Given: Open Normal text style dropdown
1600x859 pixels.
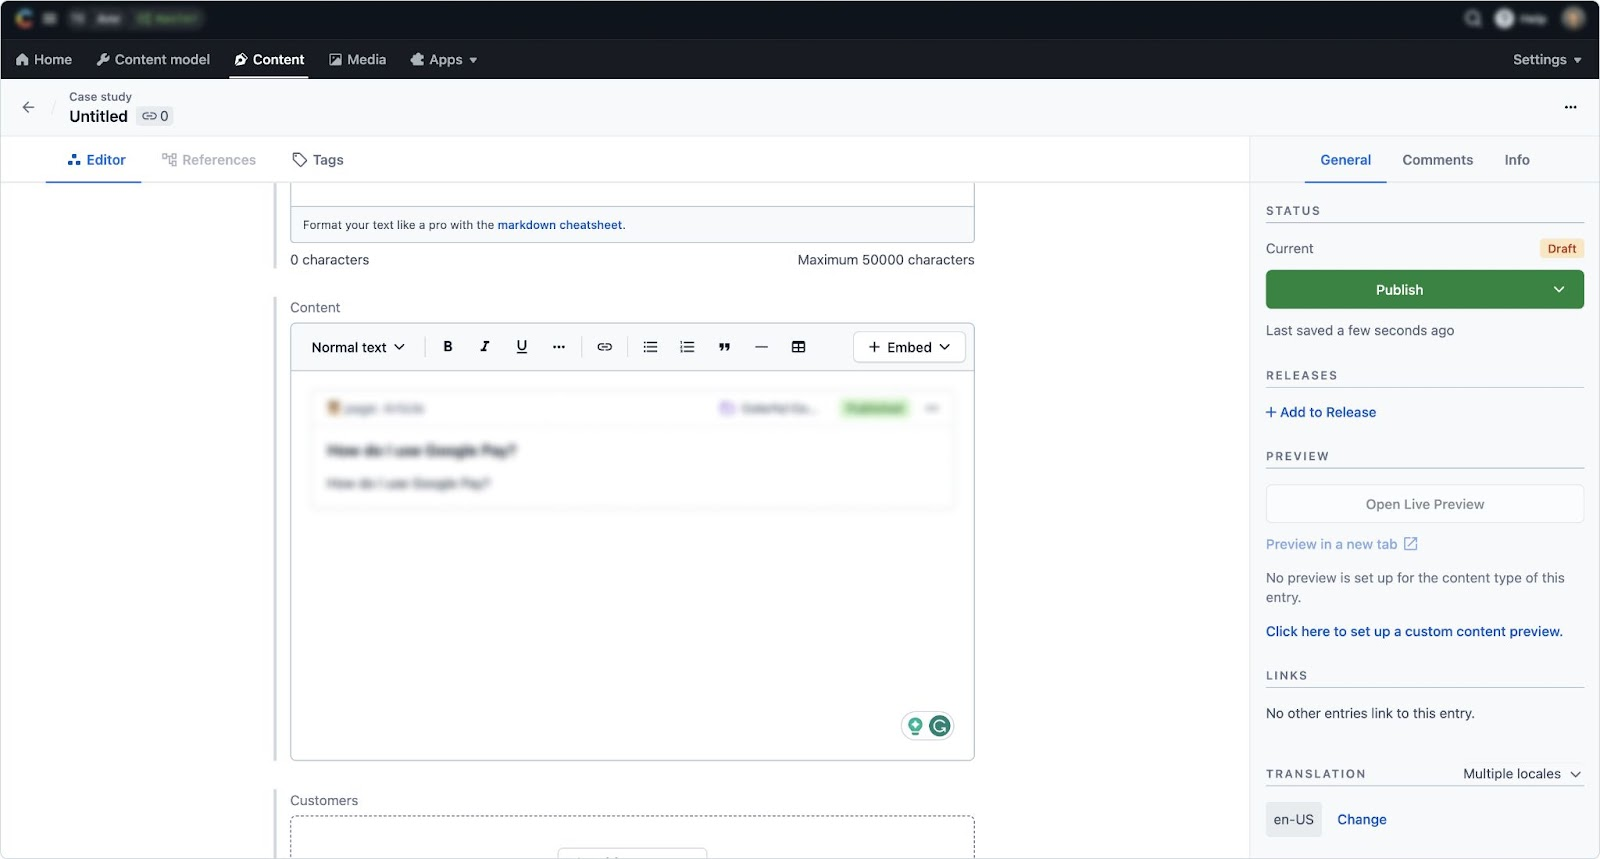Looking at the screenshot, I should (x=358, y=347).
